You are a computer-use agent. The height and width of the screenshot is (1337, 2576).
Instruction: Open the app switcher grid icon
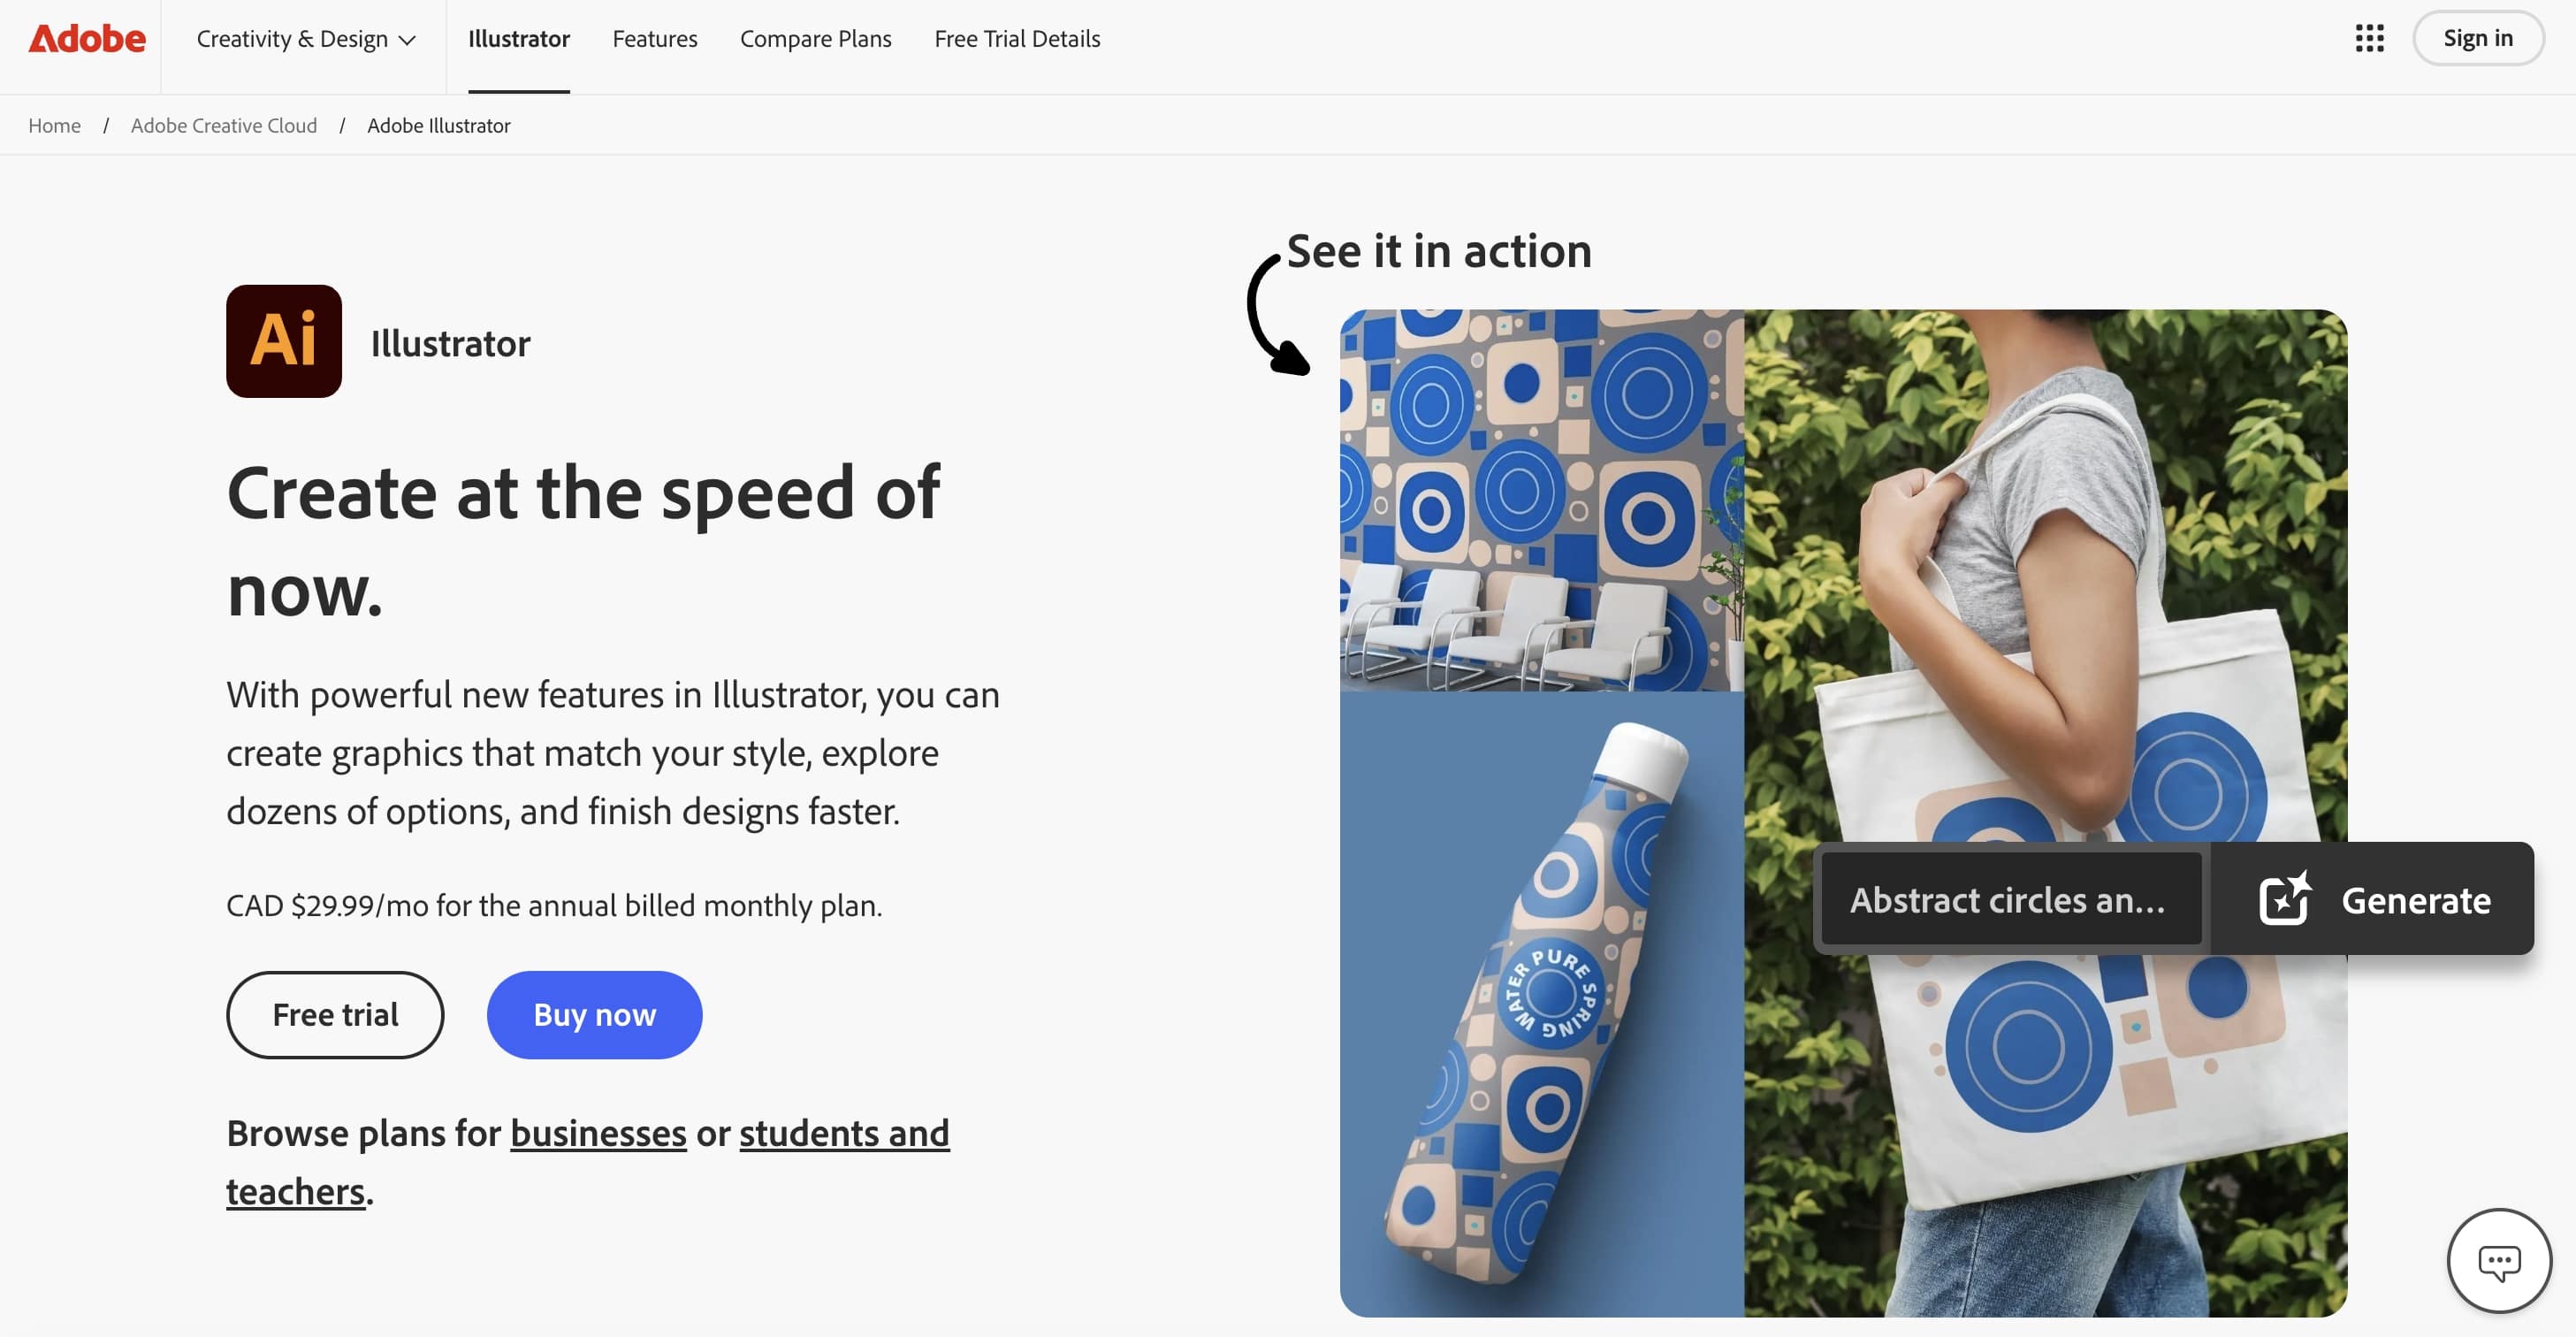point(2369,39)
